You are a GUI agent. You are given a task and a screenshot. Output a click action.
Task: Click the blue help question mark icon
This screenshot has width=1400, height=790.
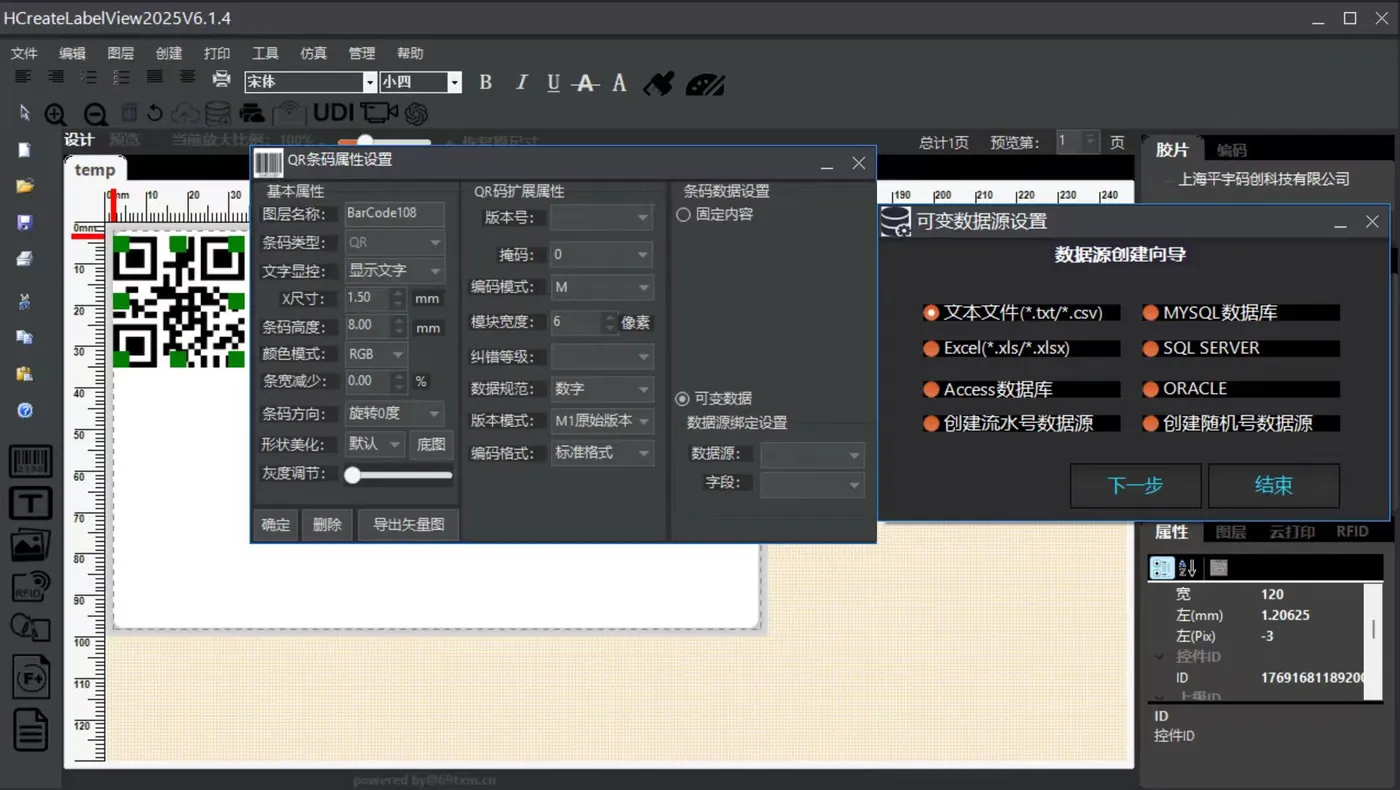[25, 411]
